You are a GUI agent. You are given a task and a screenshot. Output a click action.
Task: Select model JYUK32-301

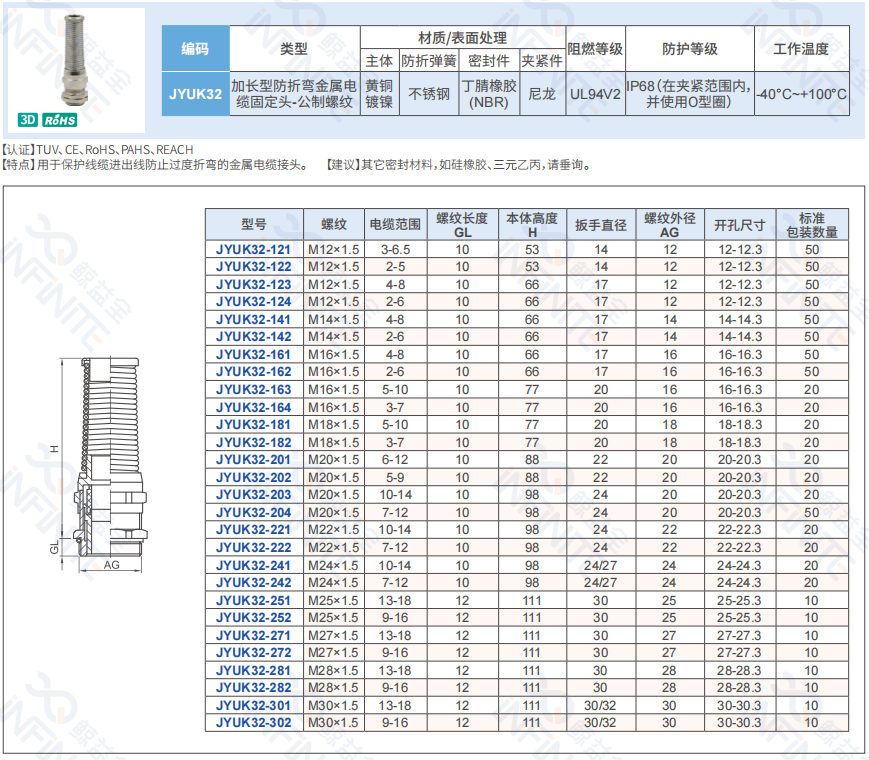(254, 705)
